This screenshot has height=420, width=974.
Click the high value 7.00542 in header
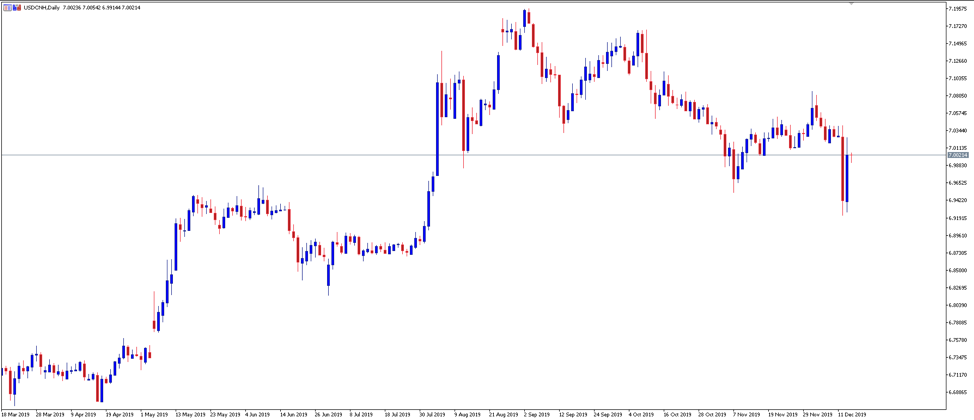[92, 7]
